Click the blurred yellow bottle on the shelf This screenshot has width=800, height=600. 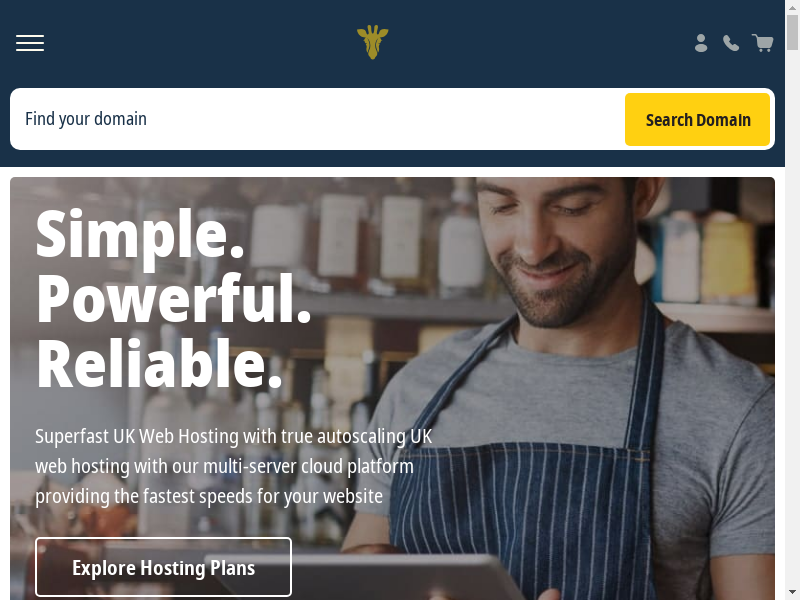click(x=729, y=259)
